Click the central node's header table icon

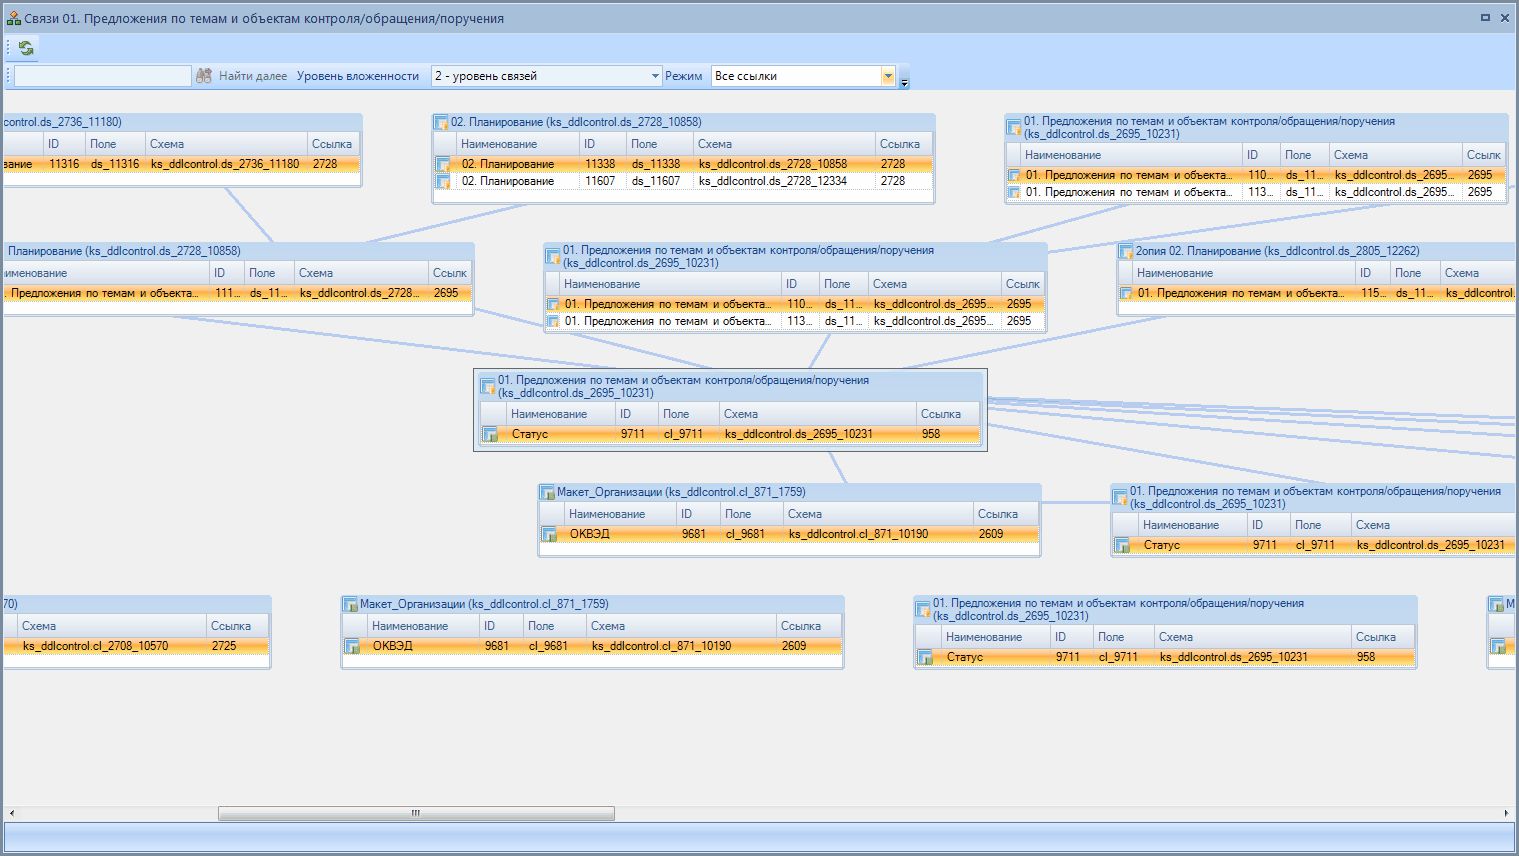coord(488,386)
